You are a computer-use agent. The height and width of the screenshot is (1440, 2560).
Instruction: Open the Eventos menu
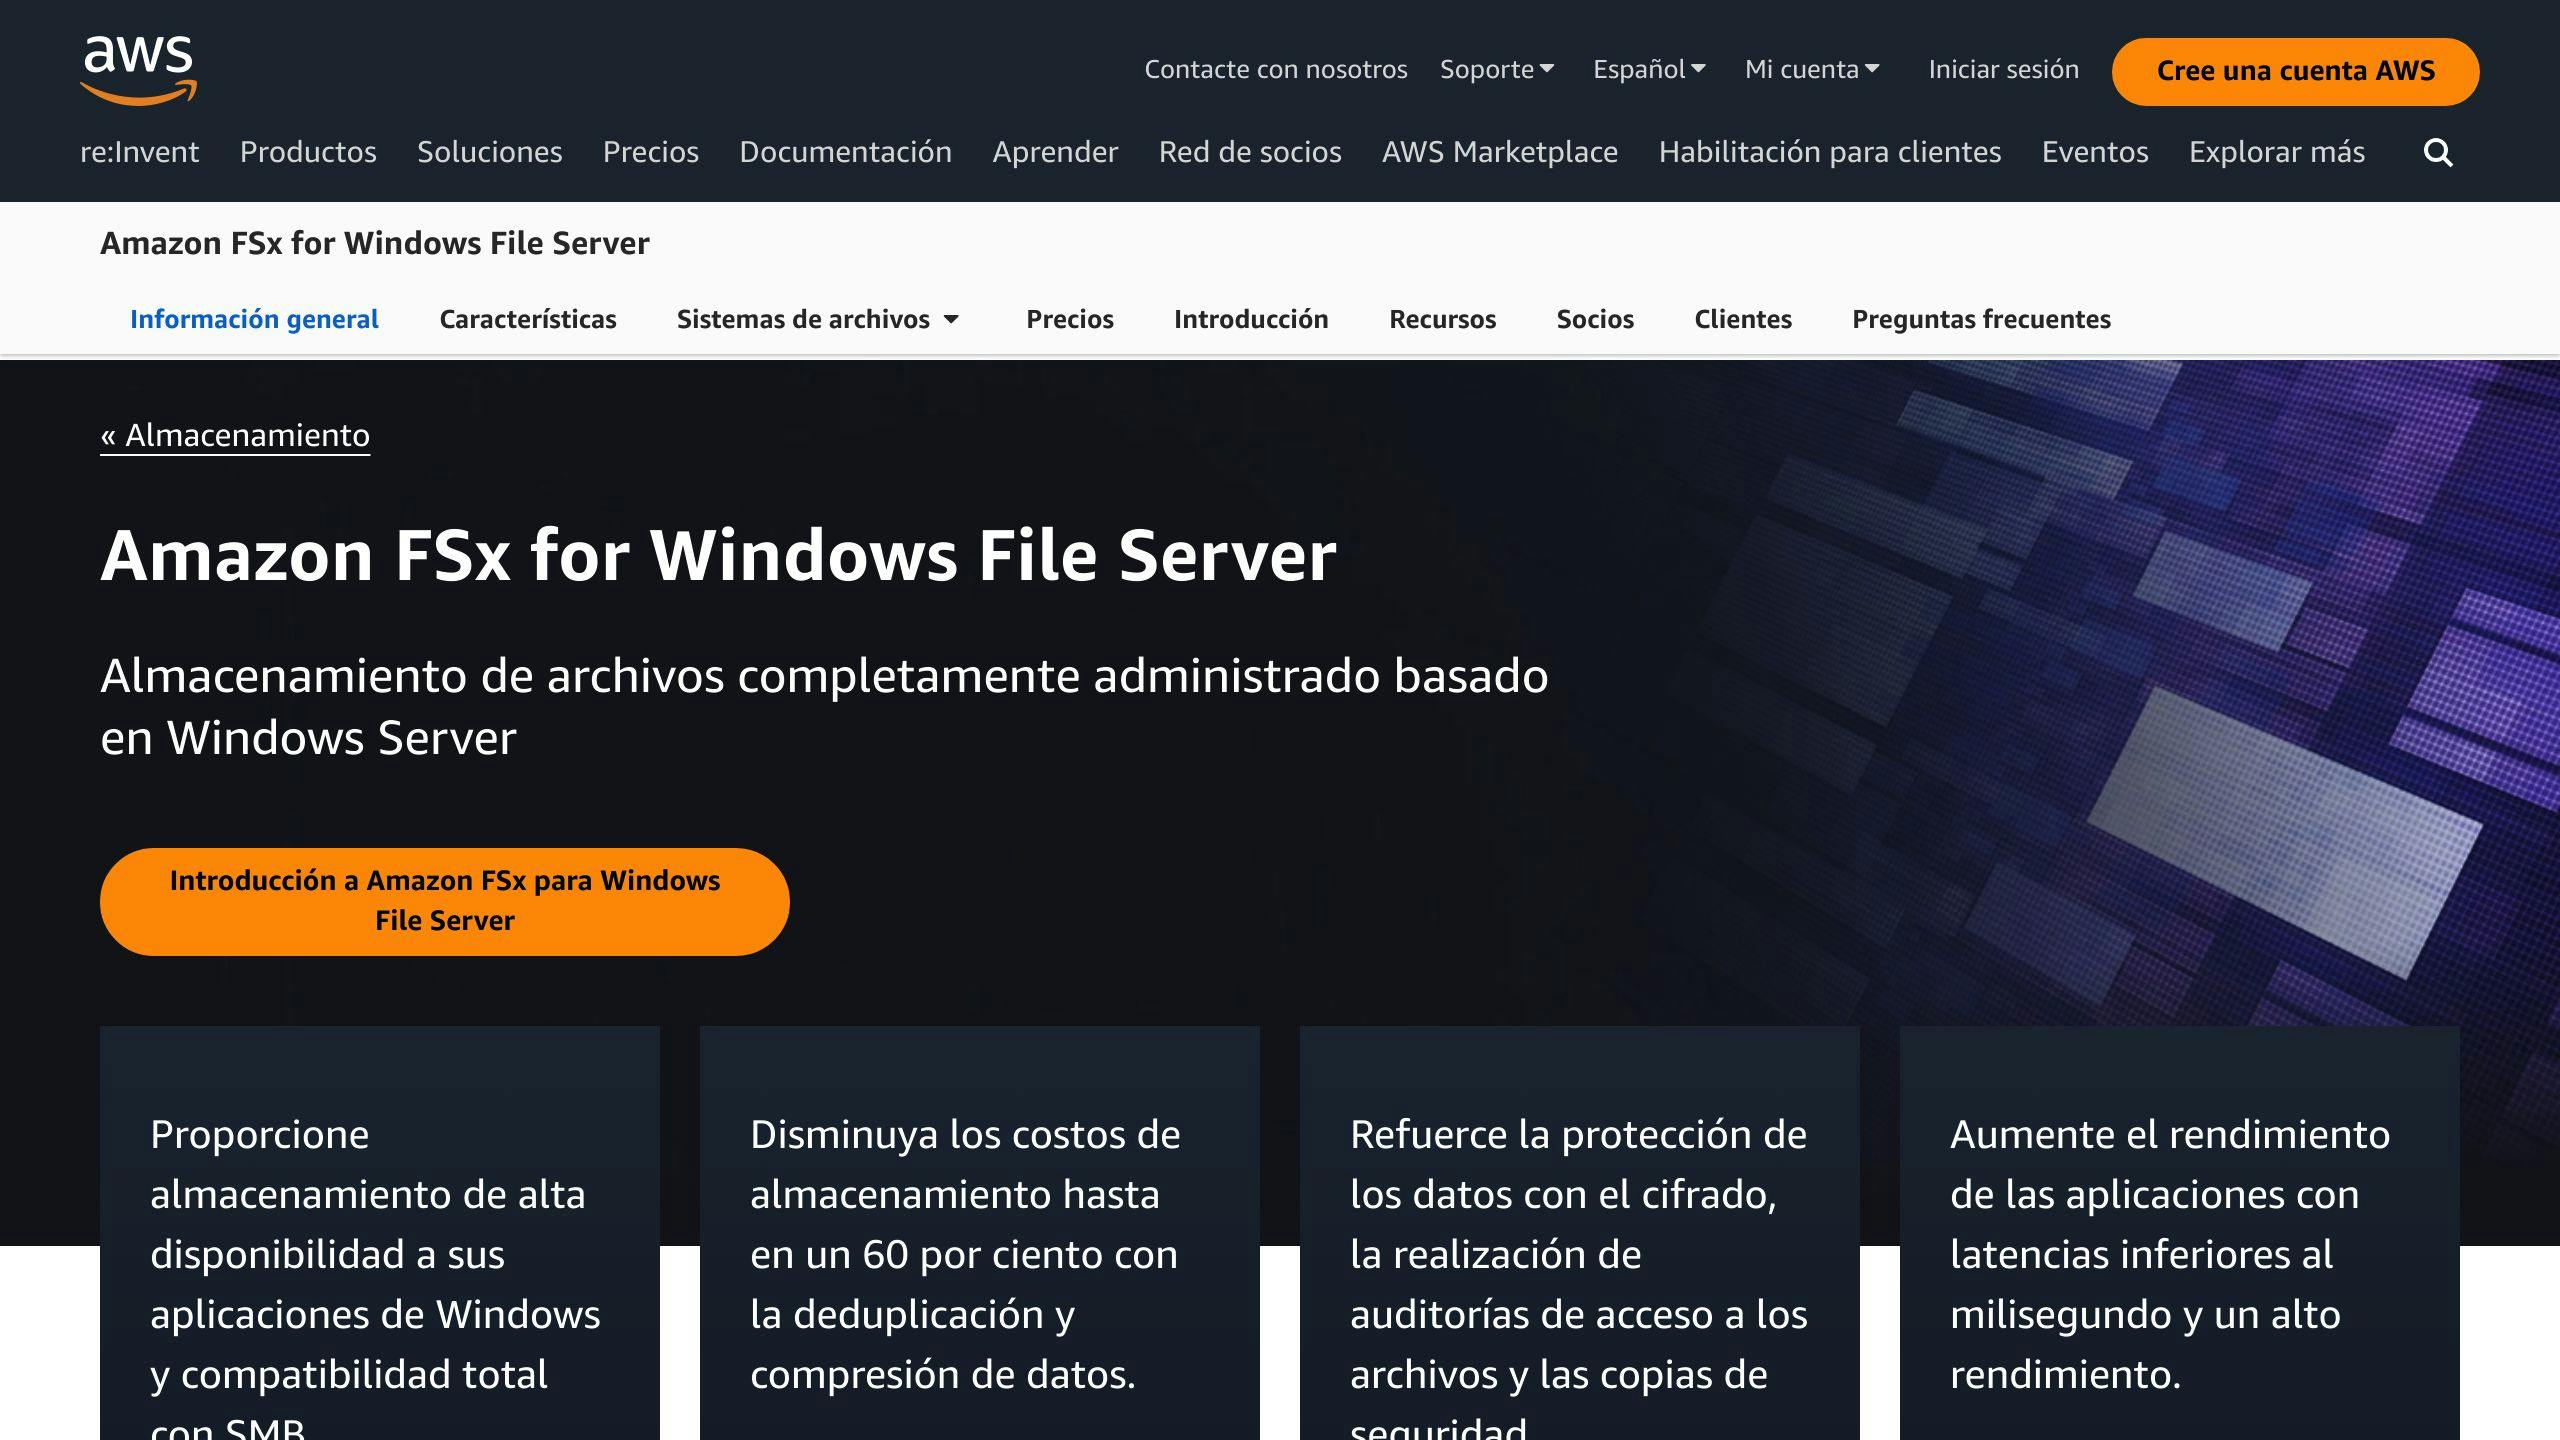tap(2095, 152)
